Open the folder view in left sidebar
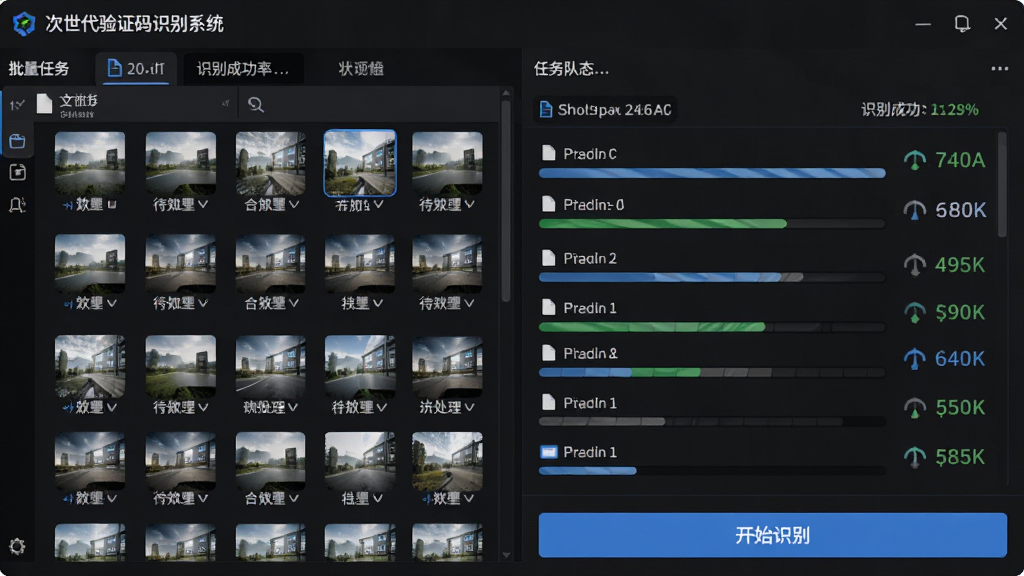The image size is (1024, 576). coord(17,140)
